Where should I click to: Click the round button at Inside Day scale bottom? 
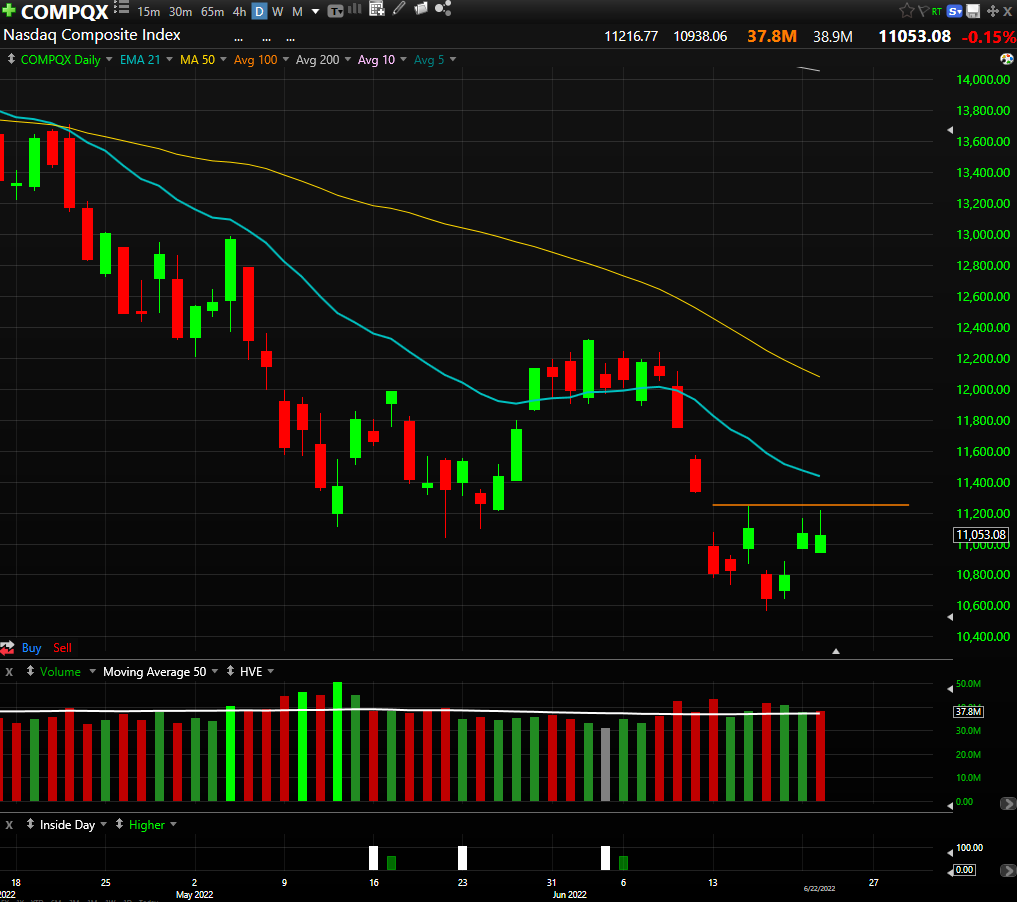click(x=1008, y=870)
